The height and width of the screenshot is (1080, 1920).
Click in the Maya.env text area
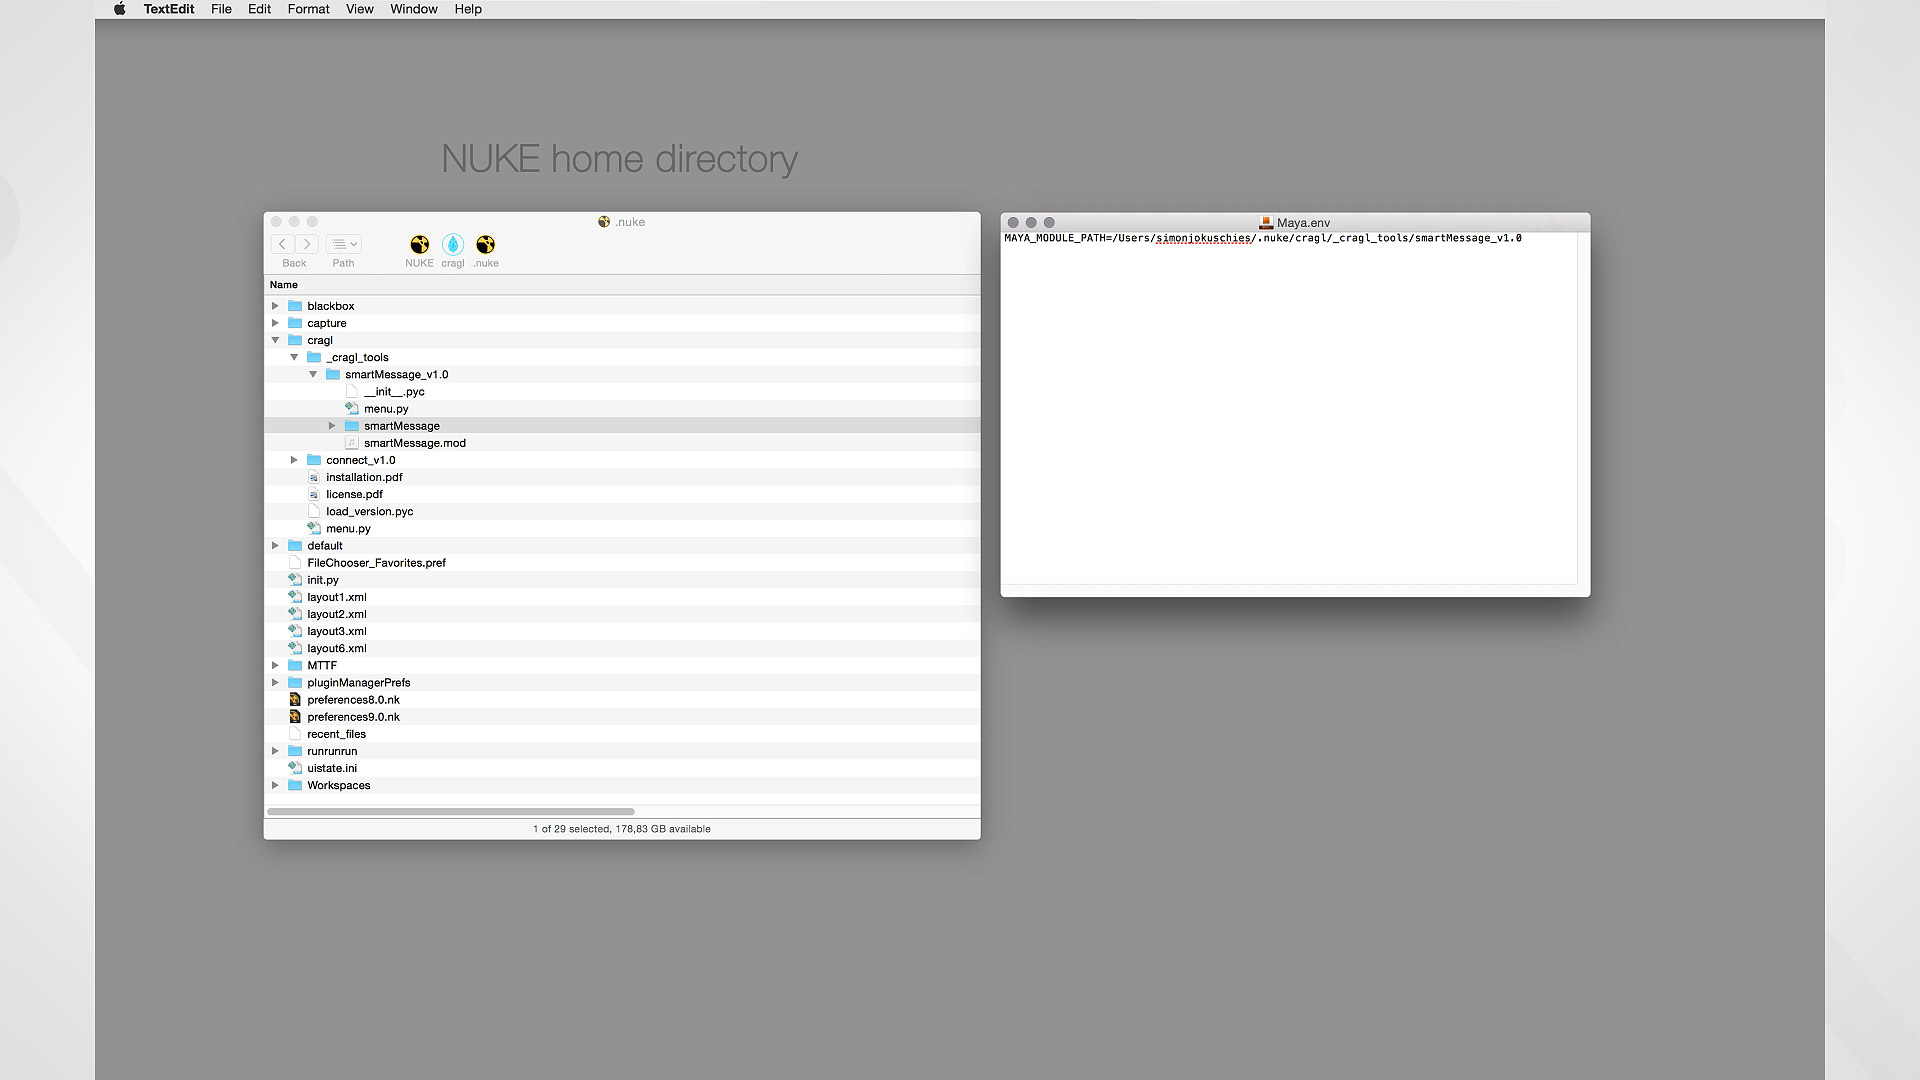(x=1288, y=410)
